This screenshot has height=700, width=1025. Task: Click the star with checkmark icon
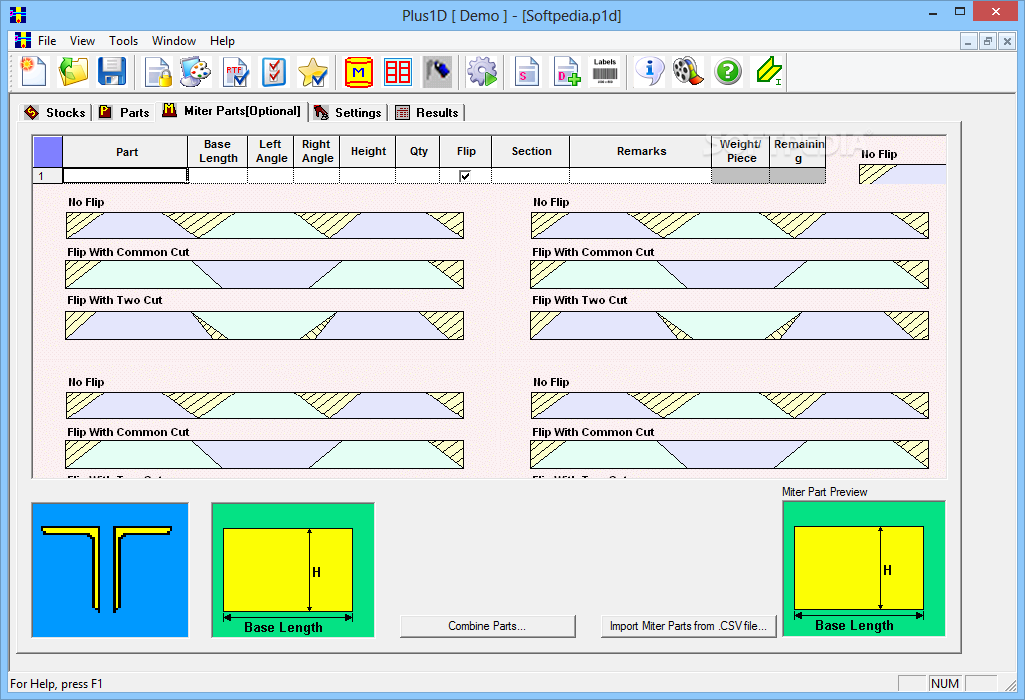(312, 71)
